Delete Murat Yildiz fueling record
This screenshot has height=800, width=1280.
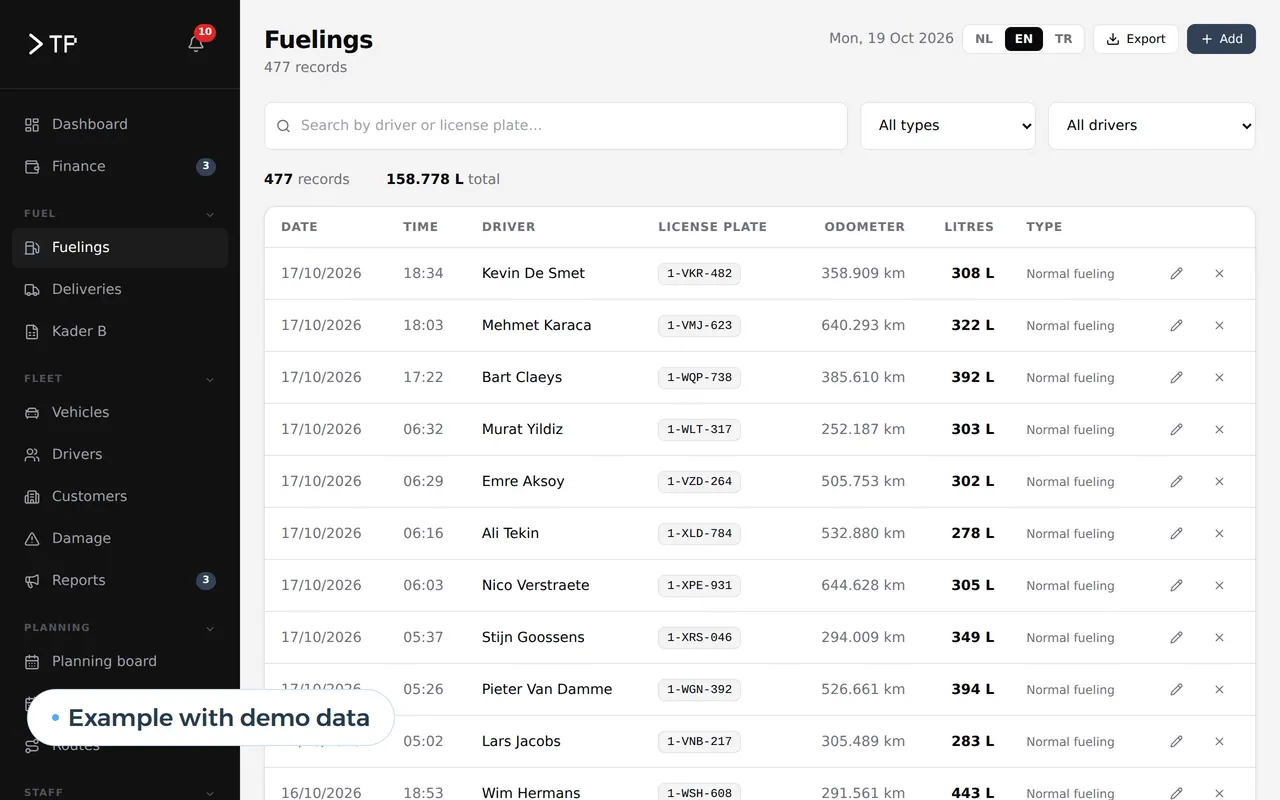coord(1219,429)
